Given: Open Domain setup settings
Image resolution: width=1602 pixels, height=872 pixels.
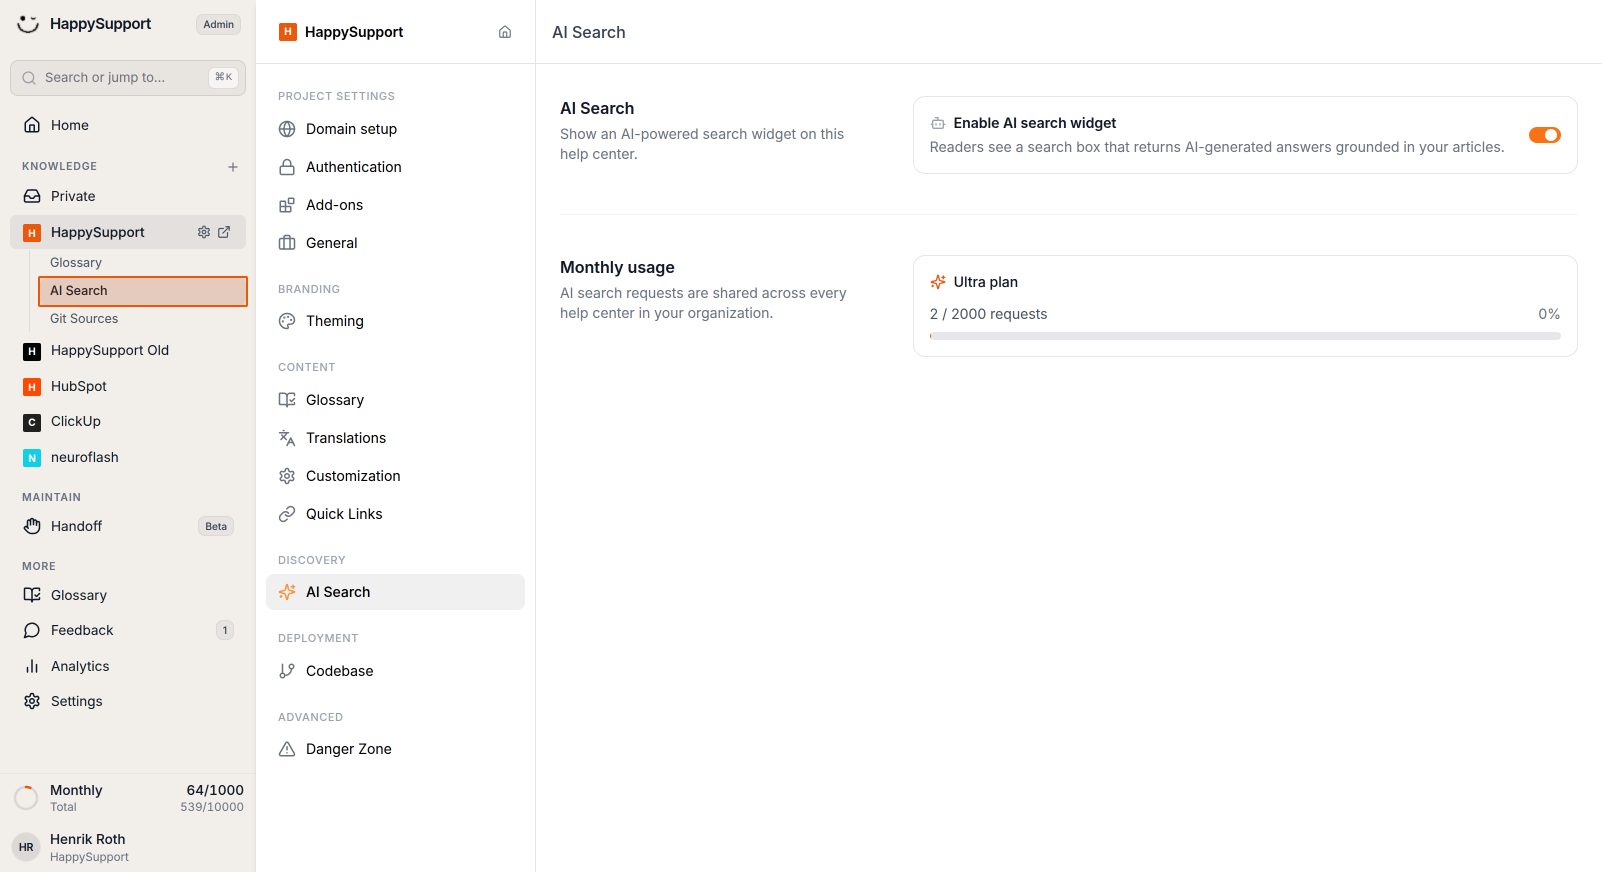Looking at the screenshot, I should coord(395,129).
